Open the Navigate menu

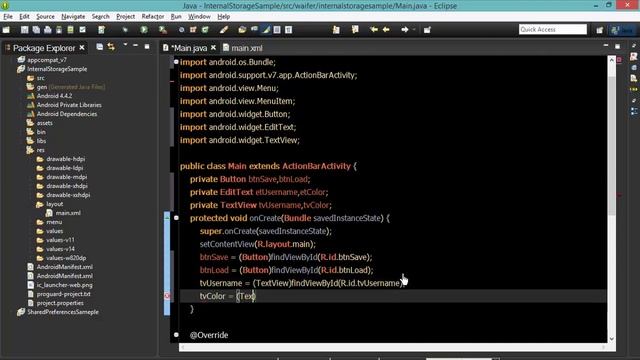(73, 16)
